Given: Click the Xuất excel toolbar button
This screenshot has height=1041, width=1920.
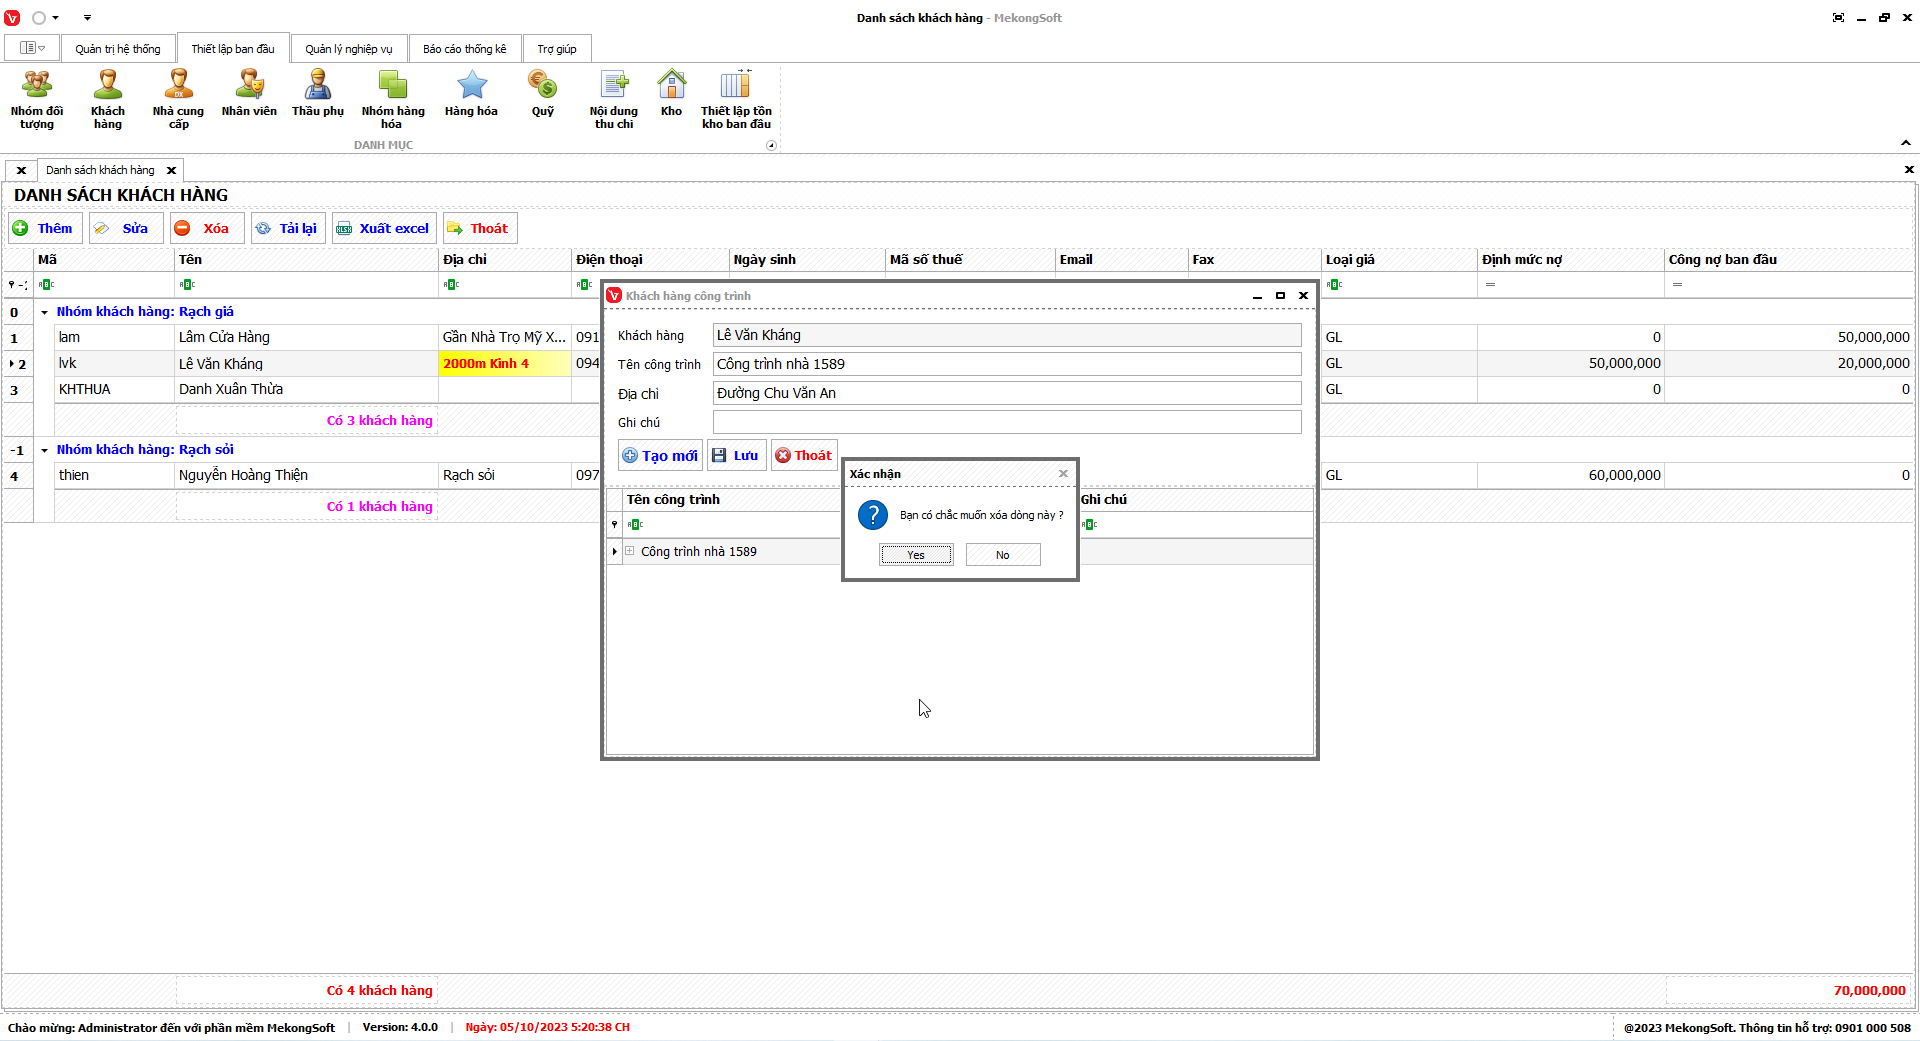Looking at the screenshot, I should (384, 228).
